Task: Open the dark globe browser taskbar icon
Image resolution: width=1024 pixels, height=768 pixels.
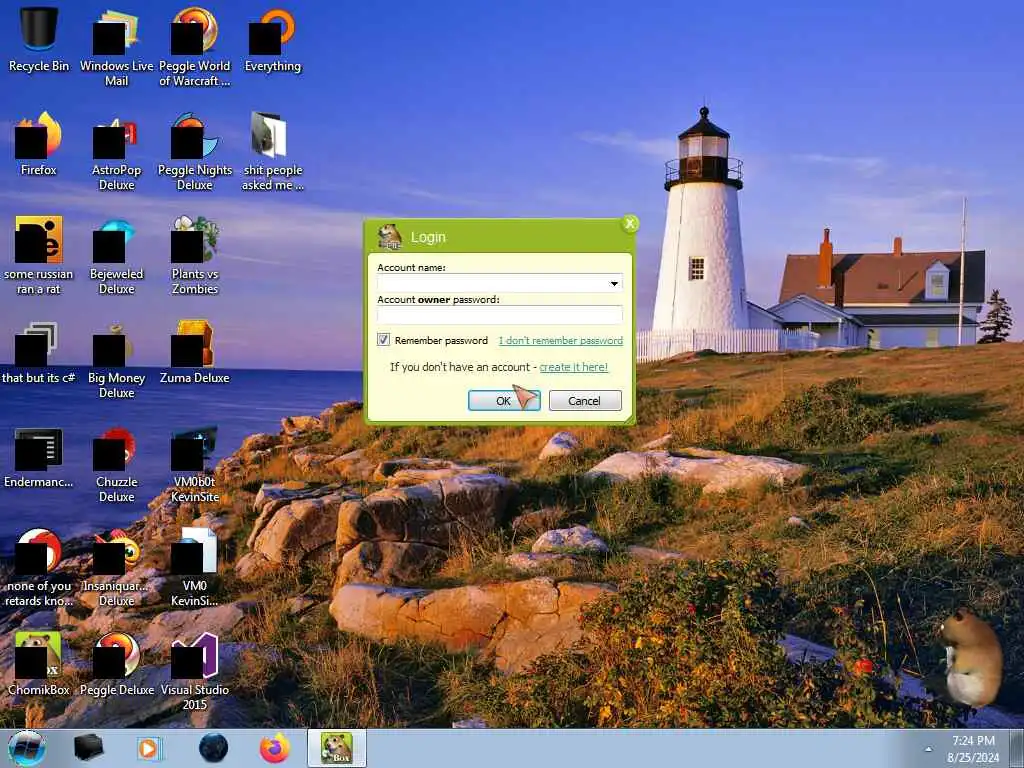Action: pyautogui.click(x=214, y=748)
